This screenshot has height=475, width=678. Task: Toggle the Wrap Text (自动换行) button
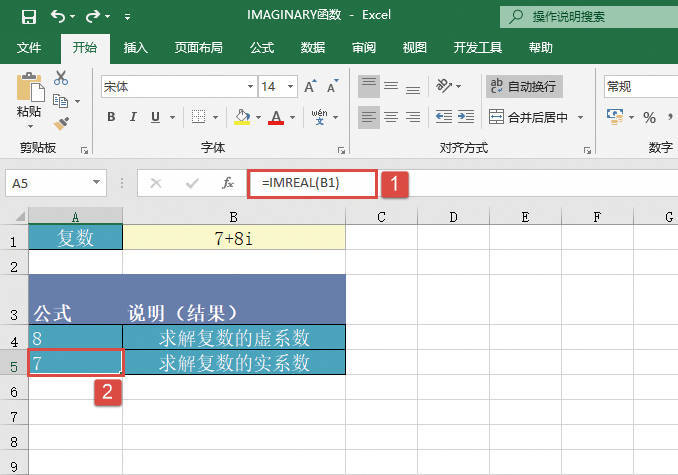(x=523, y=87)
